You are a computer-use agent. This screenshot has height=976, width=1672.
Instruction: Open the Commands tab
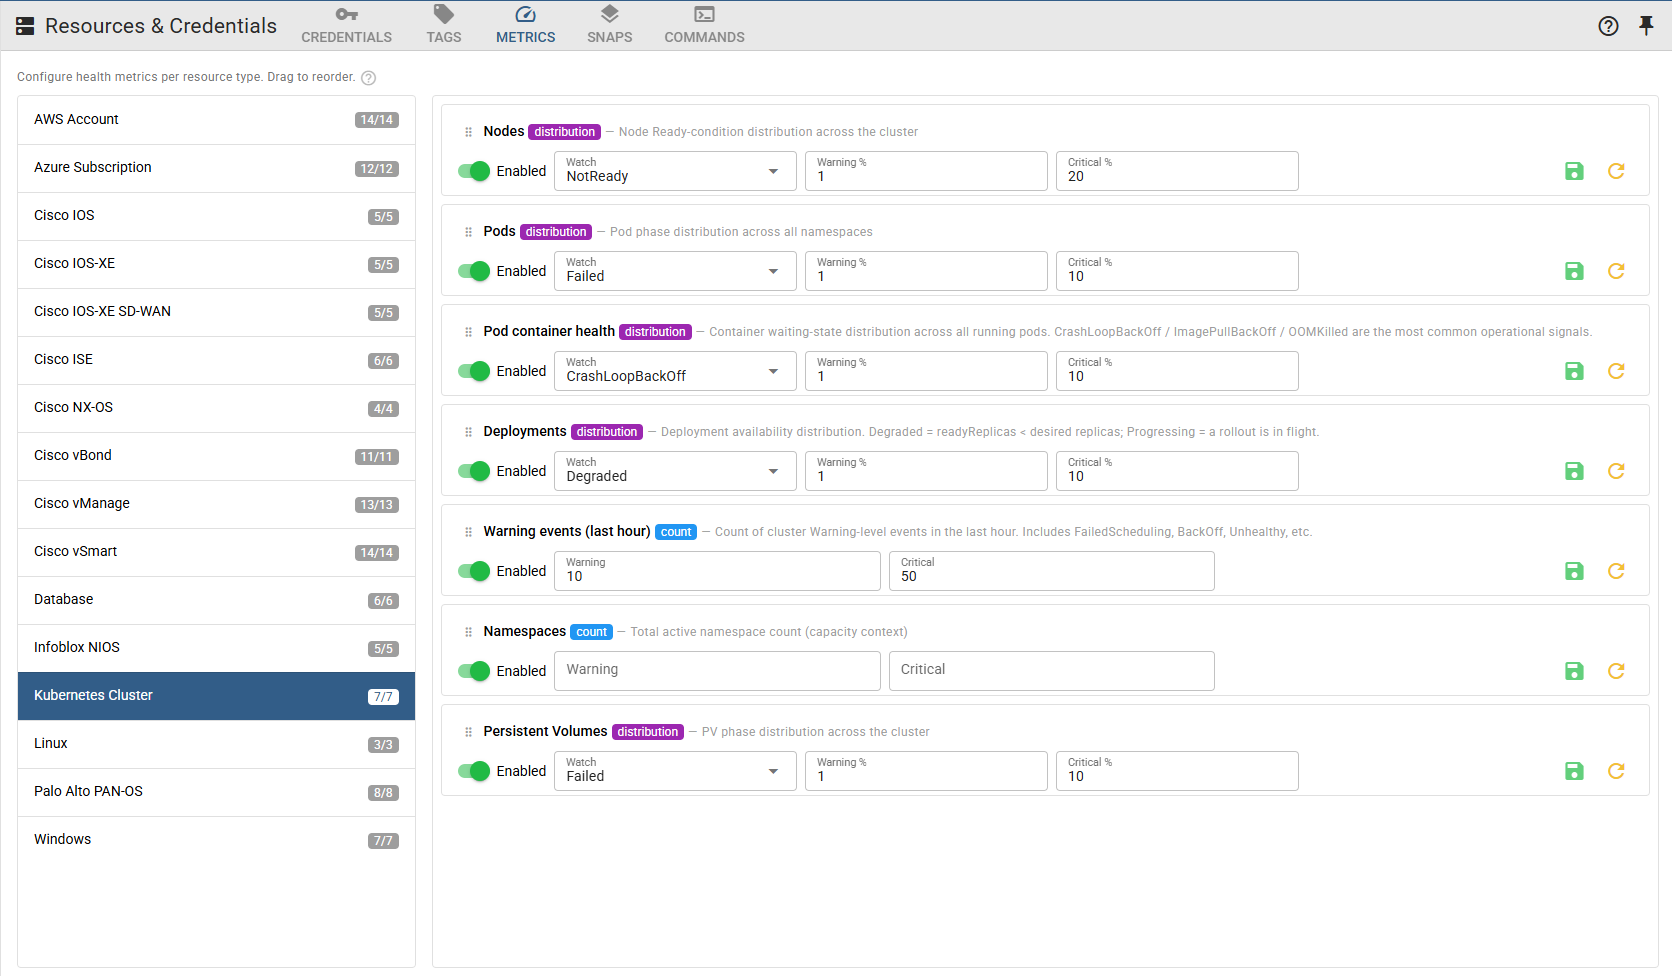pyautogui.click(x=705, y=26)
